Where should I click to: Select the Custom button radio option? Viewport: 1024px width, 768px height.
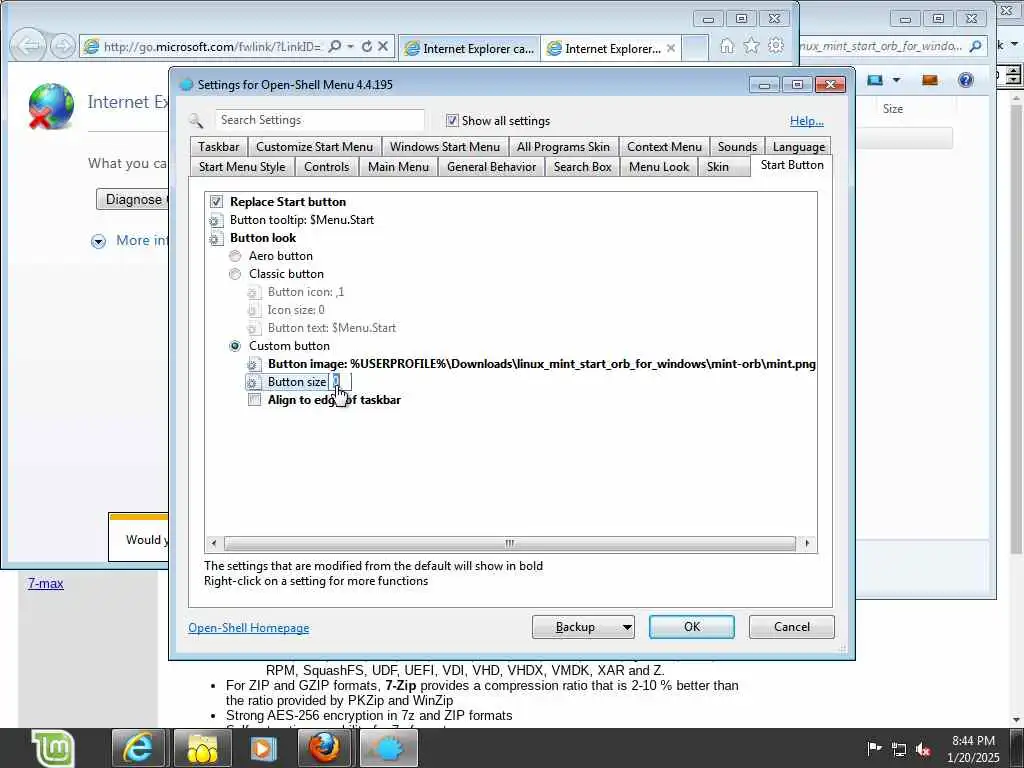click(x=235, y=346)
